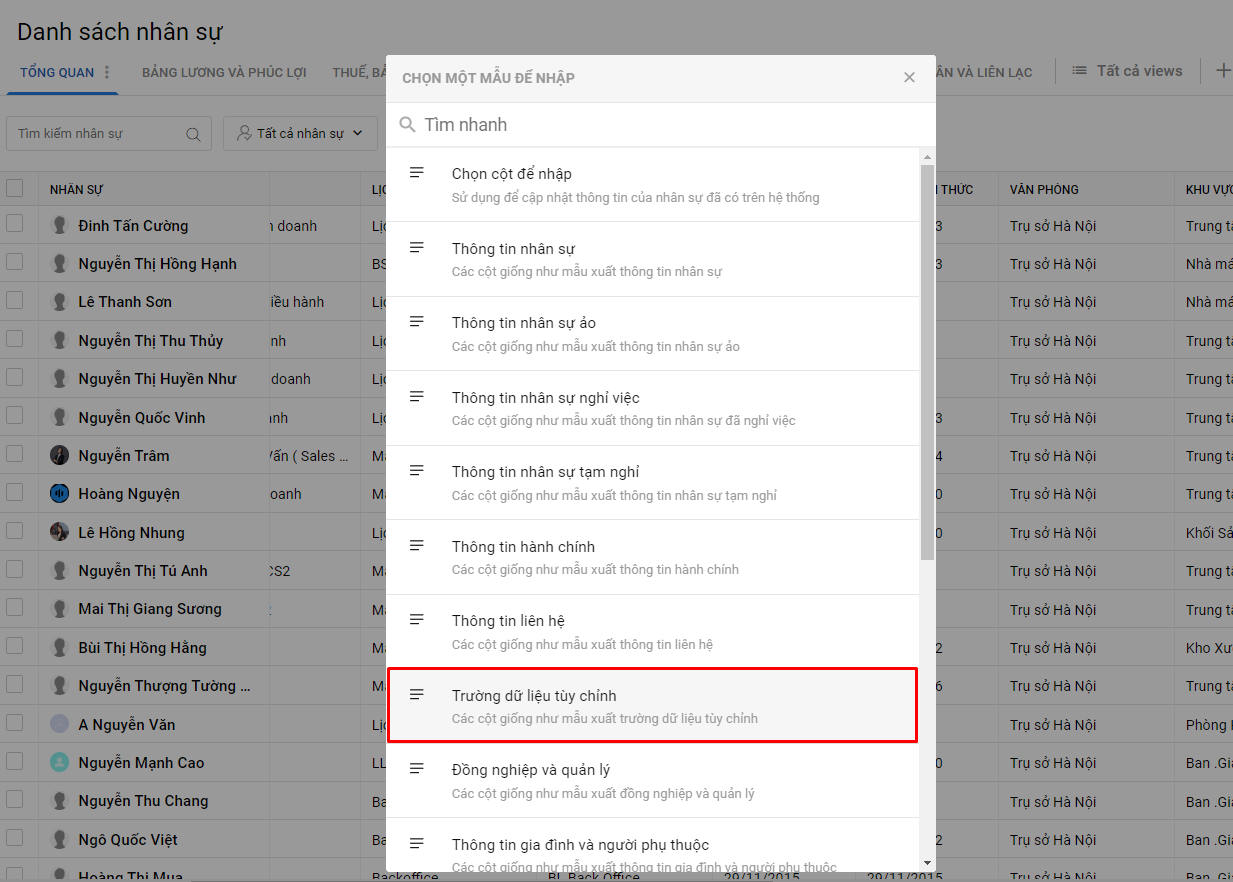Add a new view with plus icon
The width and height of the screenshot is (1233, 882).
(1223, 70)
